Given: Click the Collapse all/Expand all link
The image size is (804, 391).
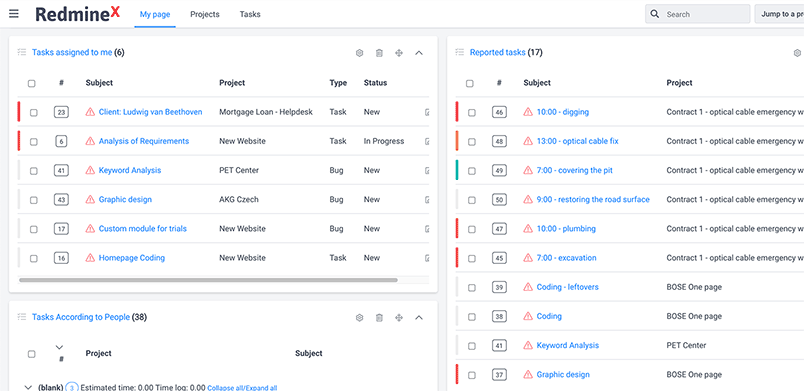Looking at the screenshot, I should (x=242, y=388).
